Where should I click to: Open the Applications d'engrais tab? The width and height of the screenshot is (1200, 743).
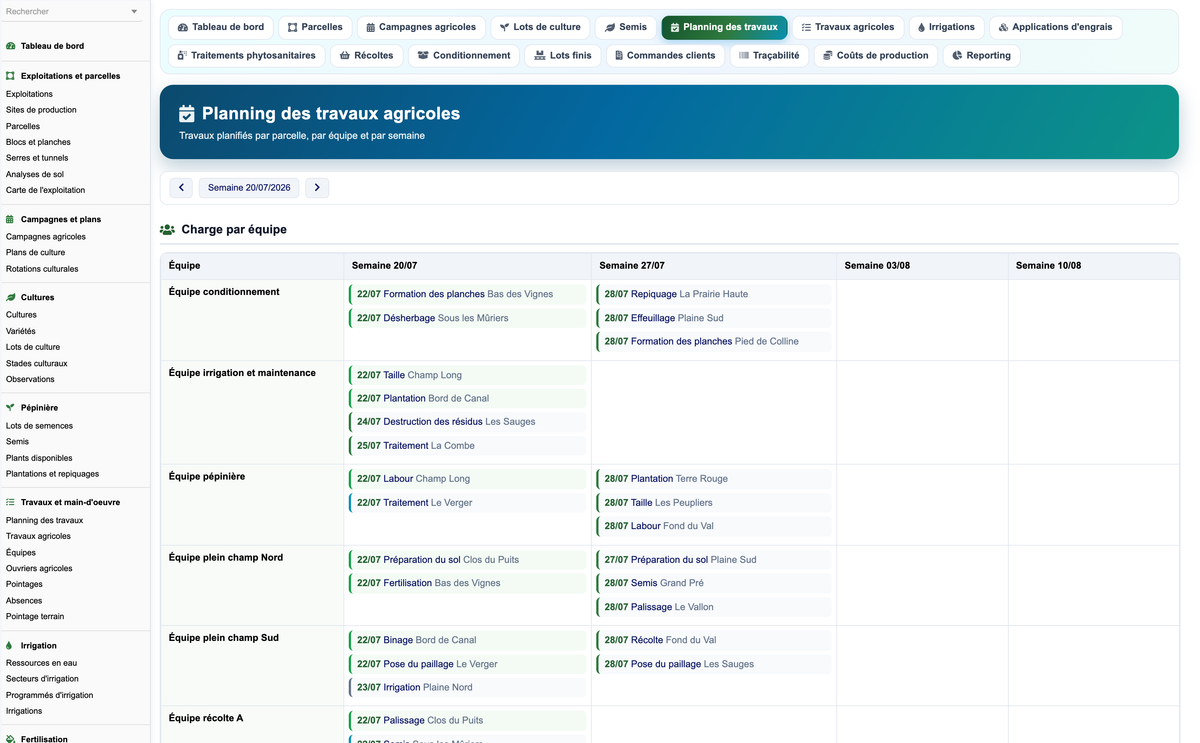1055,27
